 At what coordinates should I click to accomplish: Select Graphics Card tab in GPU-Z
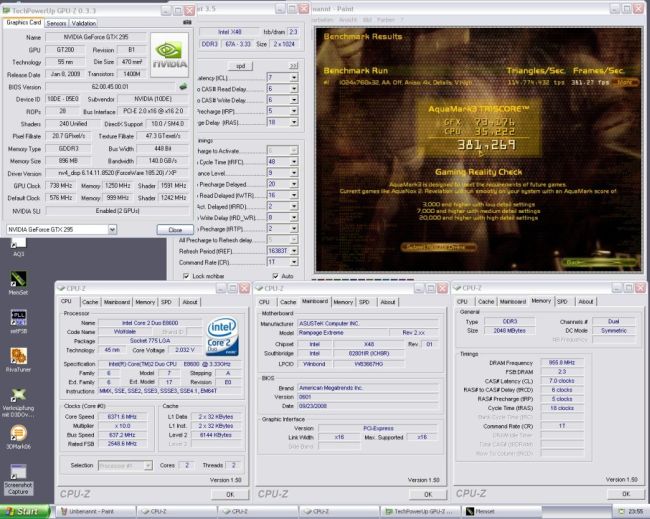point(24,22)
